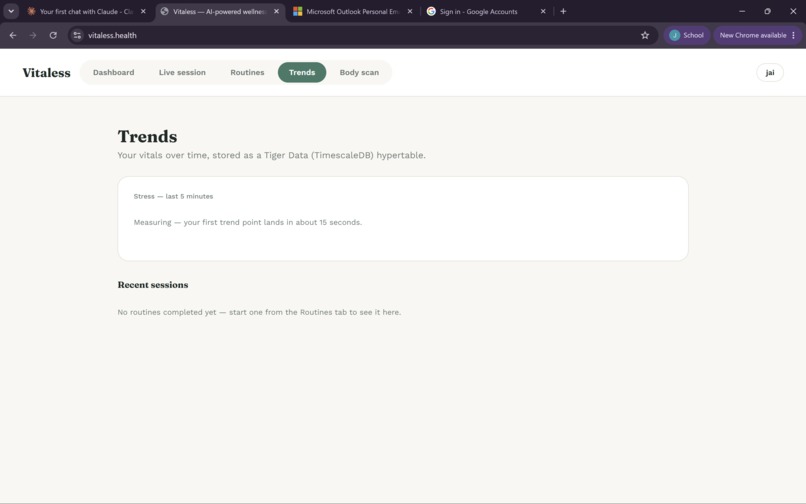Screen dimensions: 806x504
Task: Click the 'Stress — last 5 minutes' label
Action: click(173, 196)
